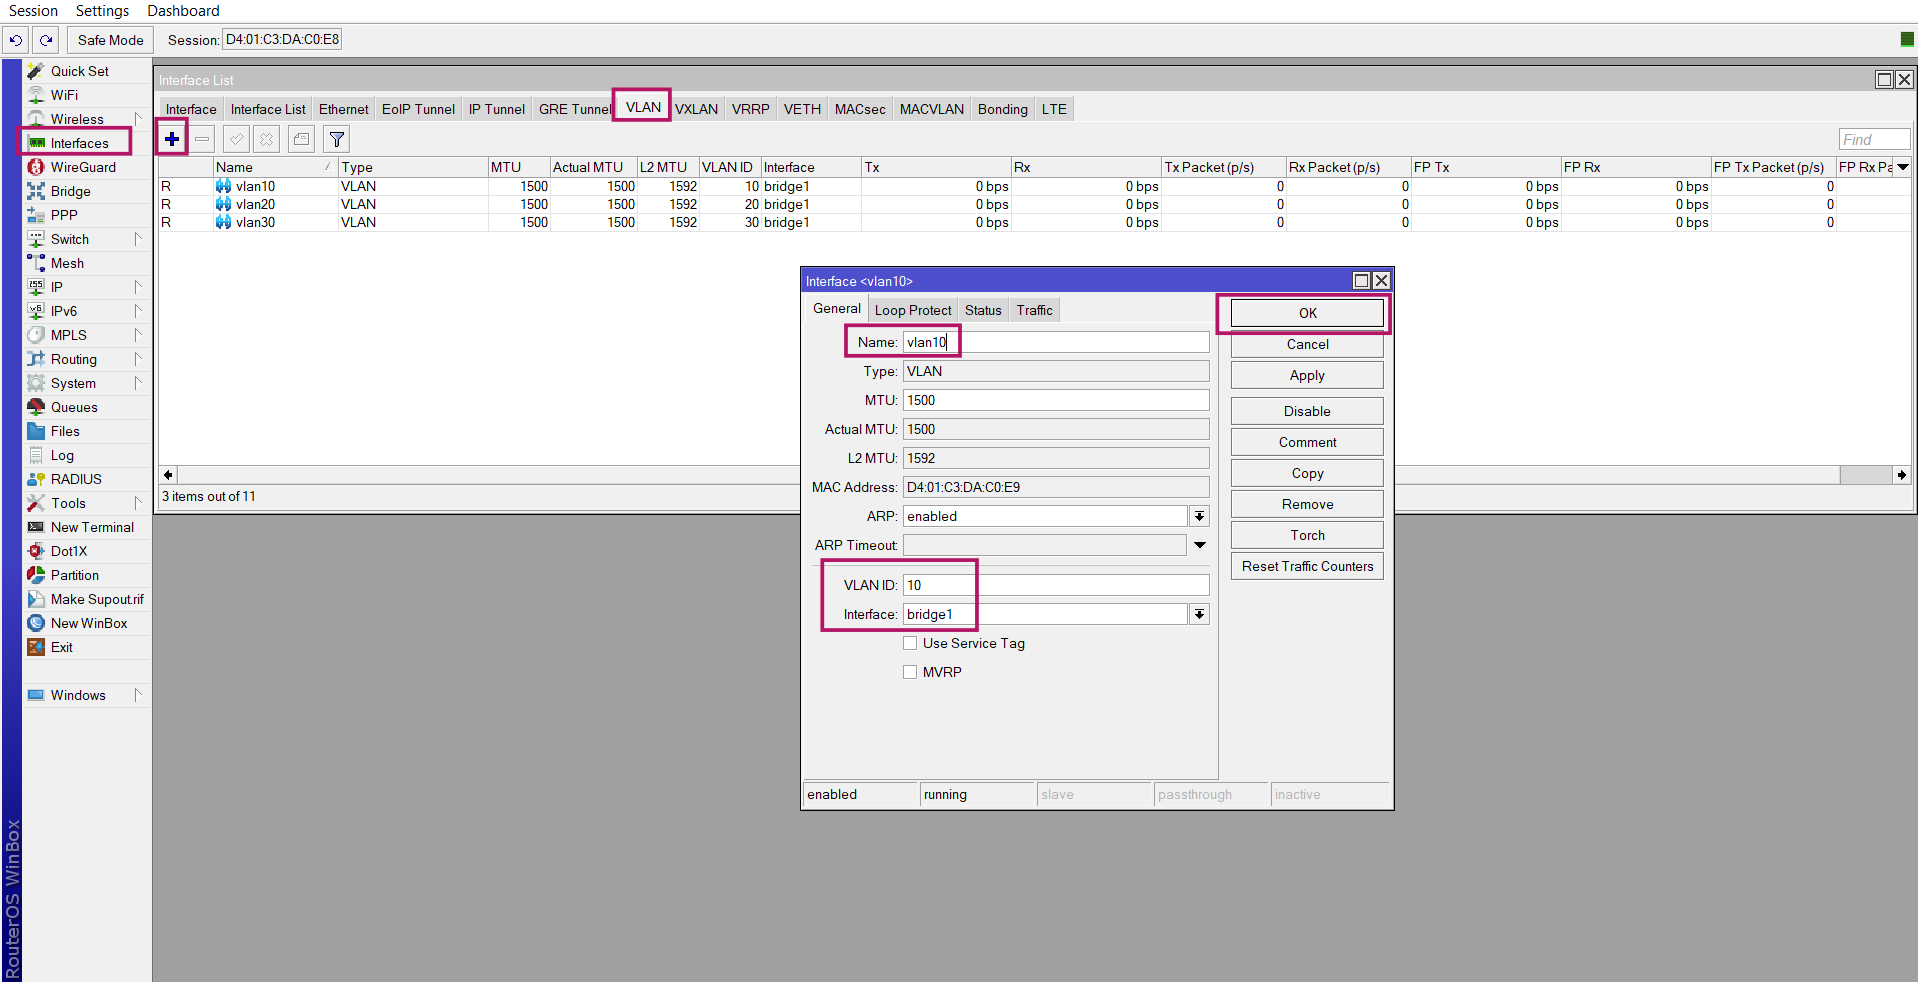Screen dimensions: 1918x982
Task: Click Torch button
Action: coord(1307,535)
